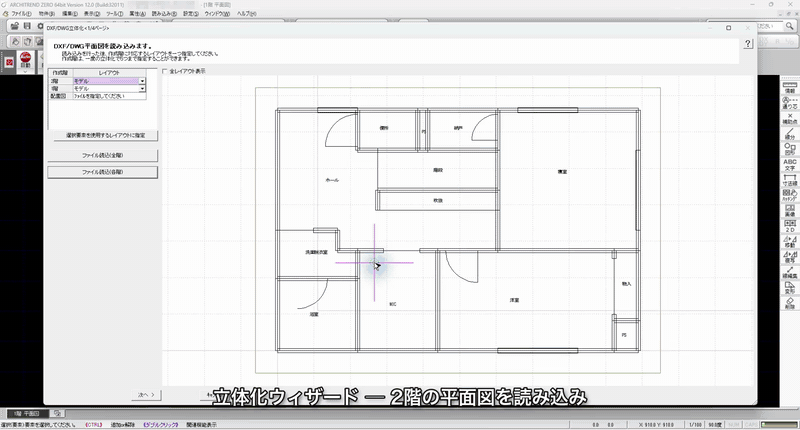Activate the ABC 文字 text tool

pos(789,164)
